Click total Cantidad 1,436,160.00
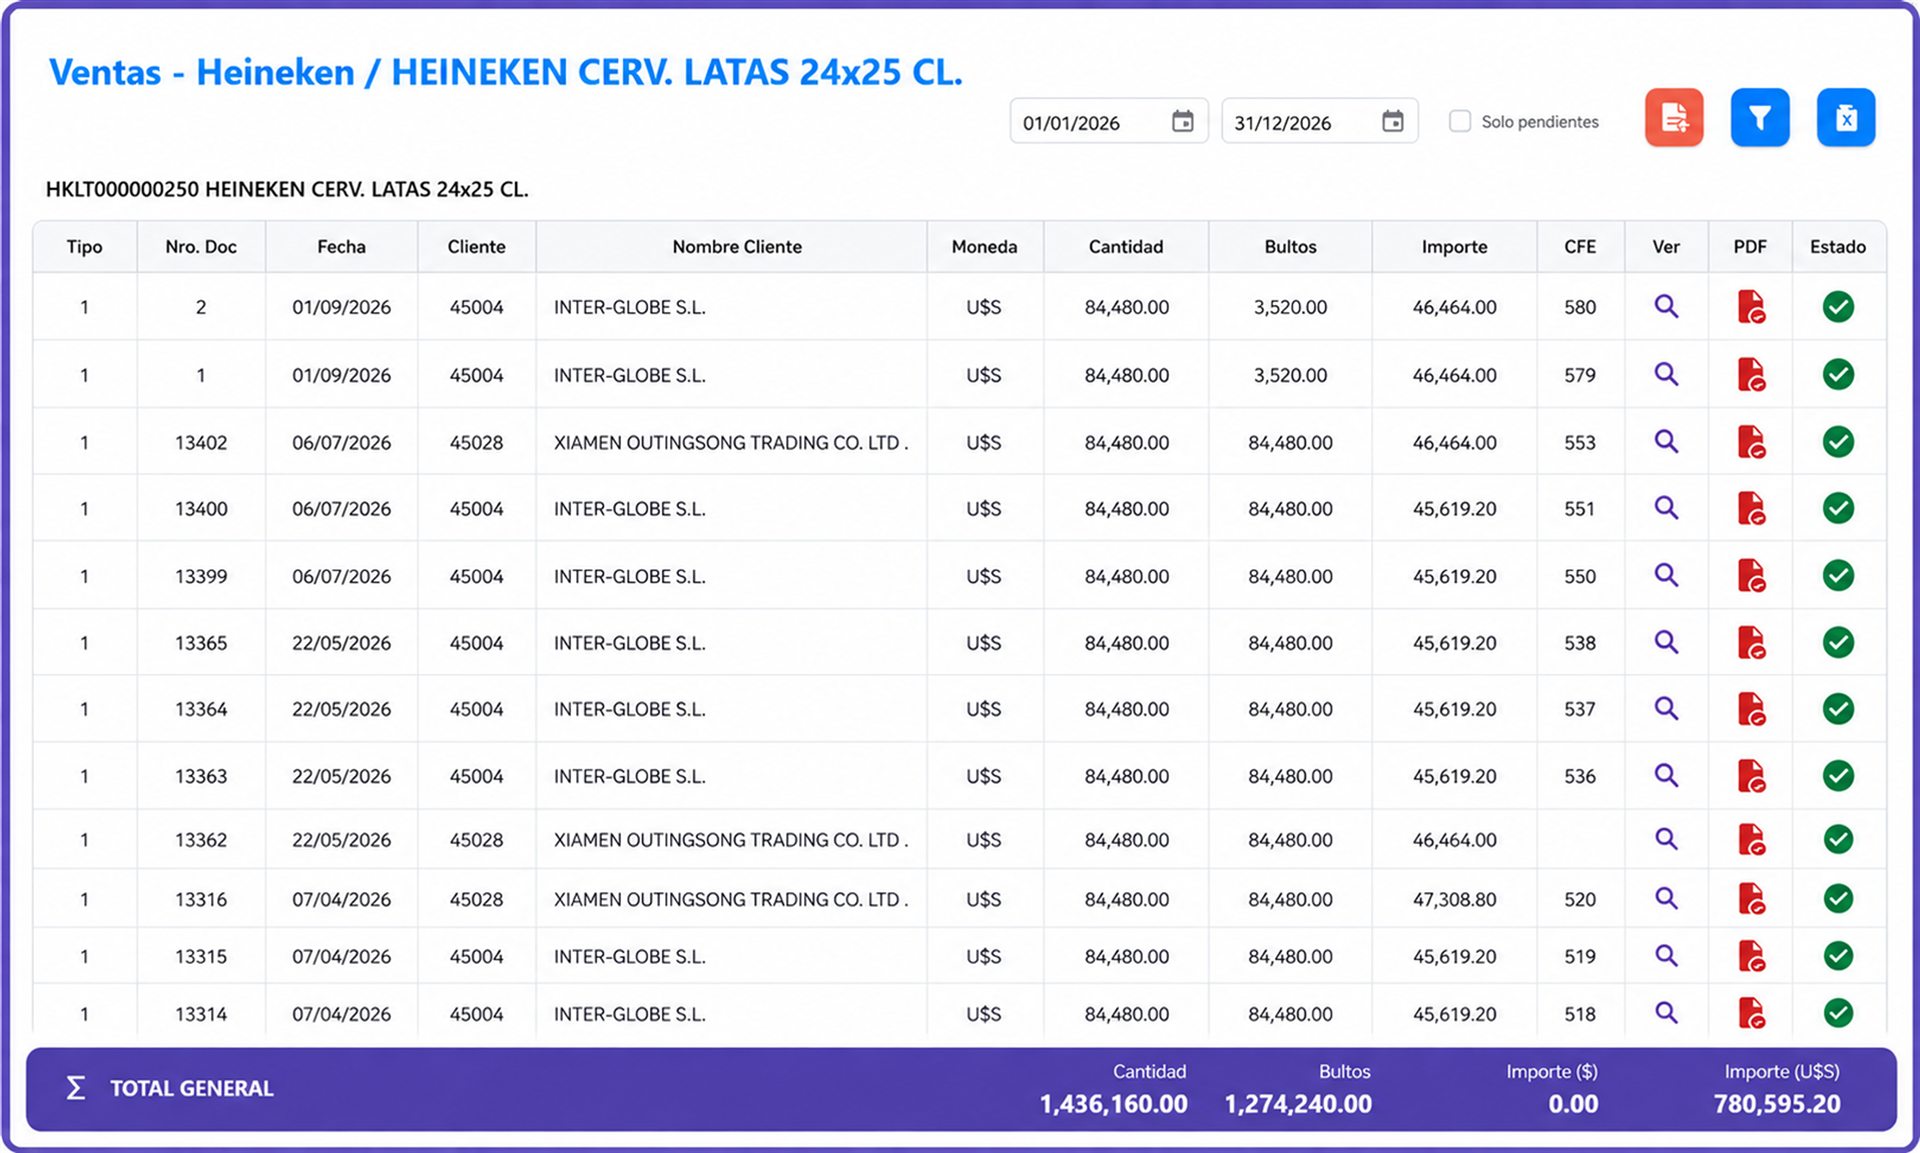The image size is (1920, 1153). [1113, 1104]
